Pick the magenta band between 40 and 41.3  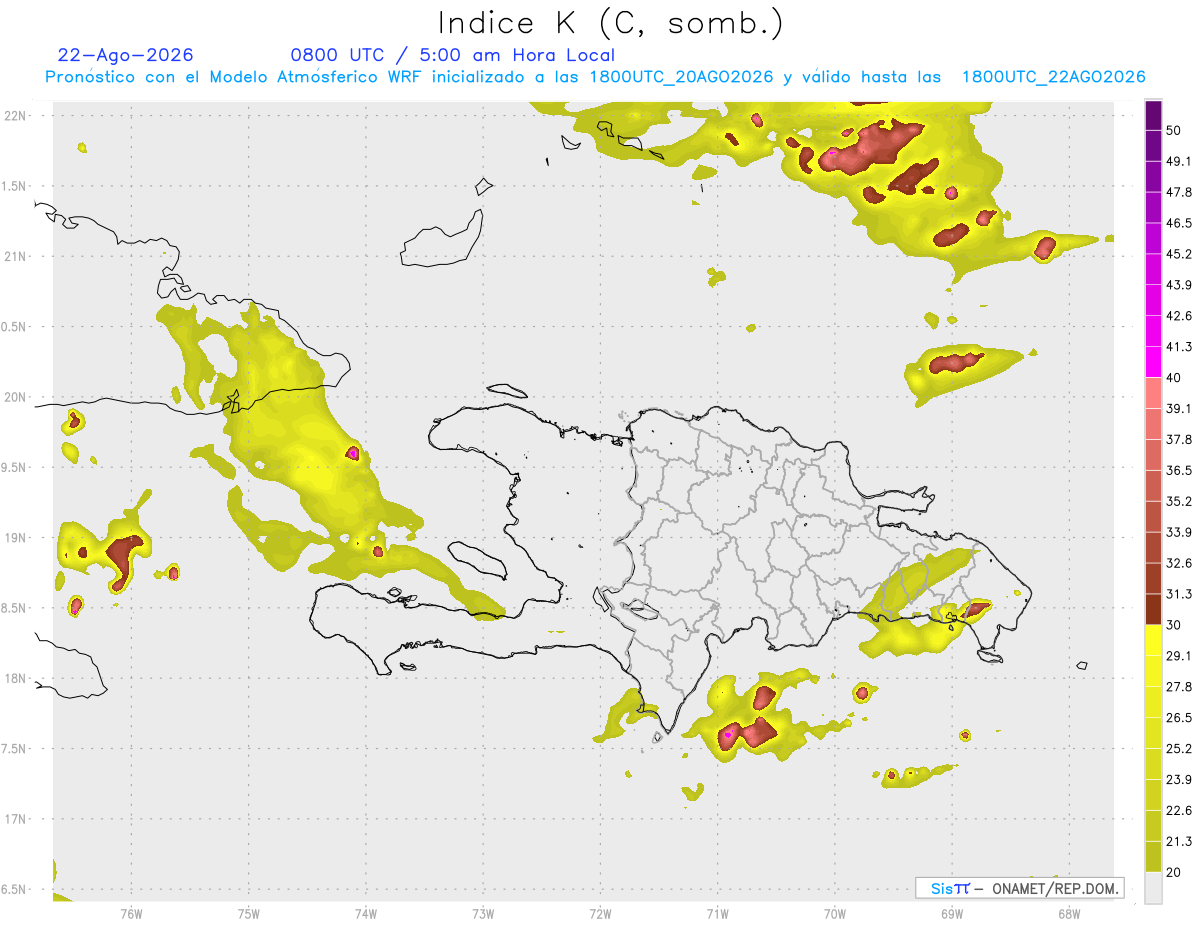pos(1154,363)
